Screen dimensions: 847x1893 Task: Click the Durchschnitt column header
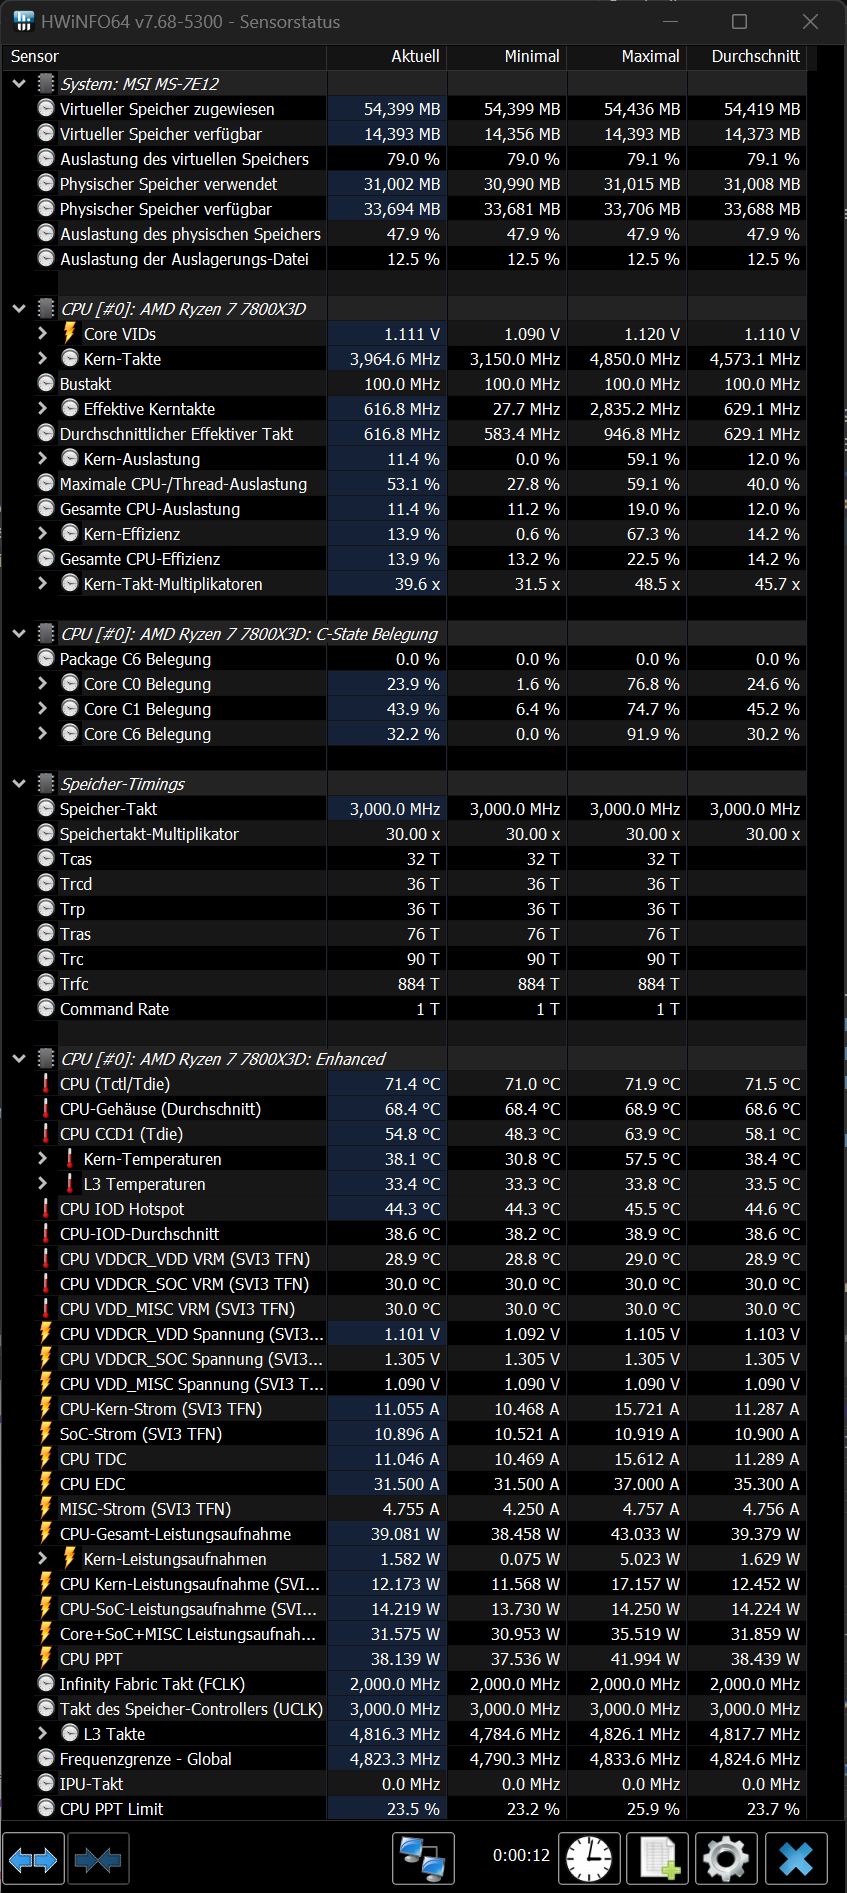(x=747, y=57)
